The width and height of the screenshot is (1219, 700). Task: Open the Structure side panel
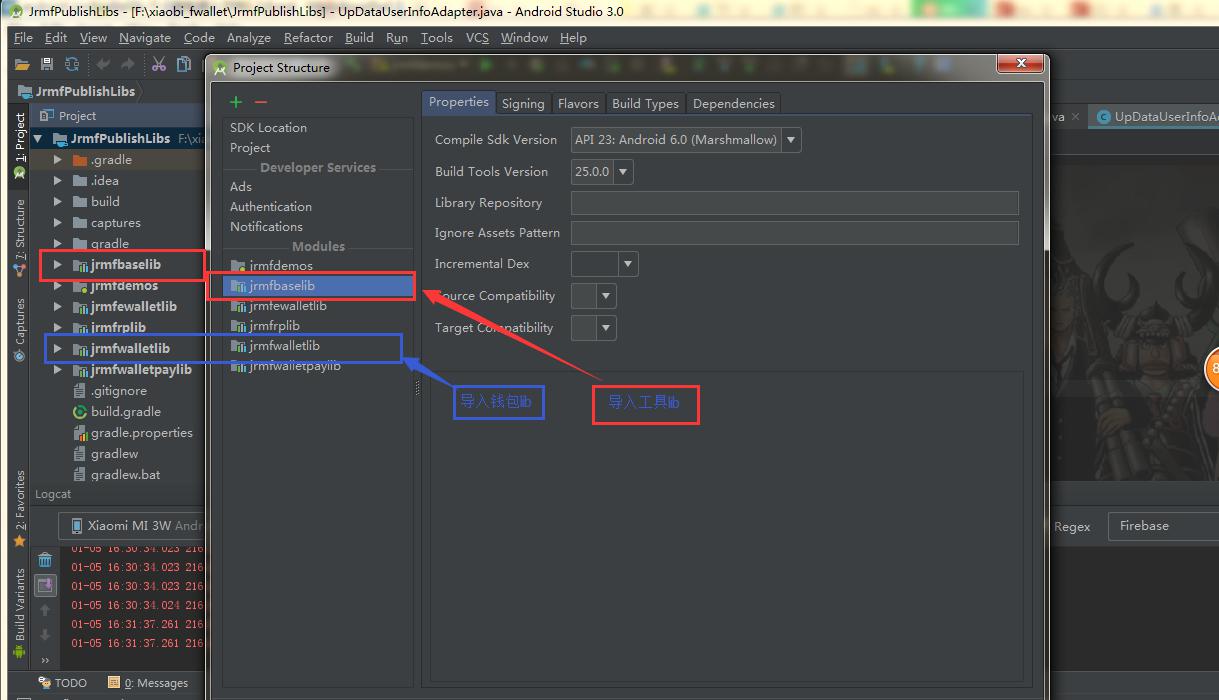[x=19, y=238]
